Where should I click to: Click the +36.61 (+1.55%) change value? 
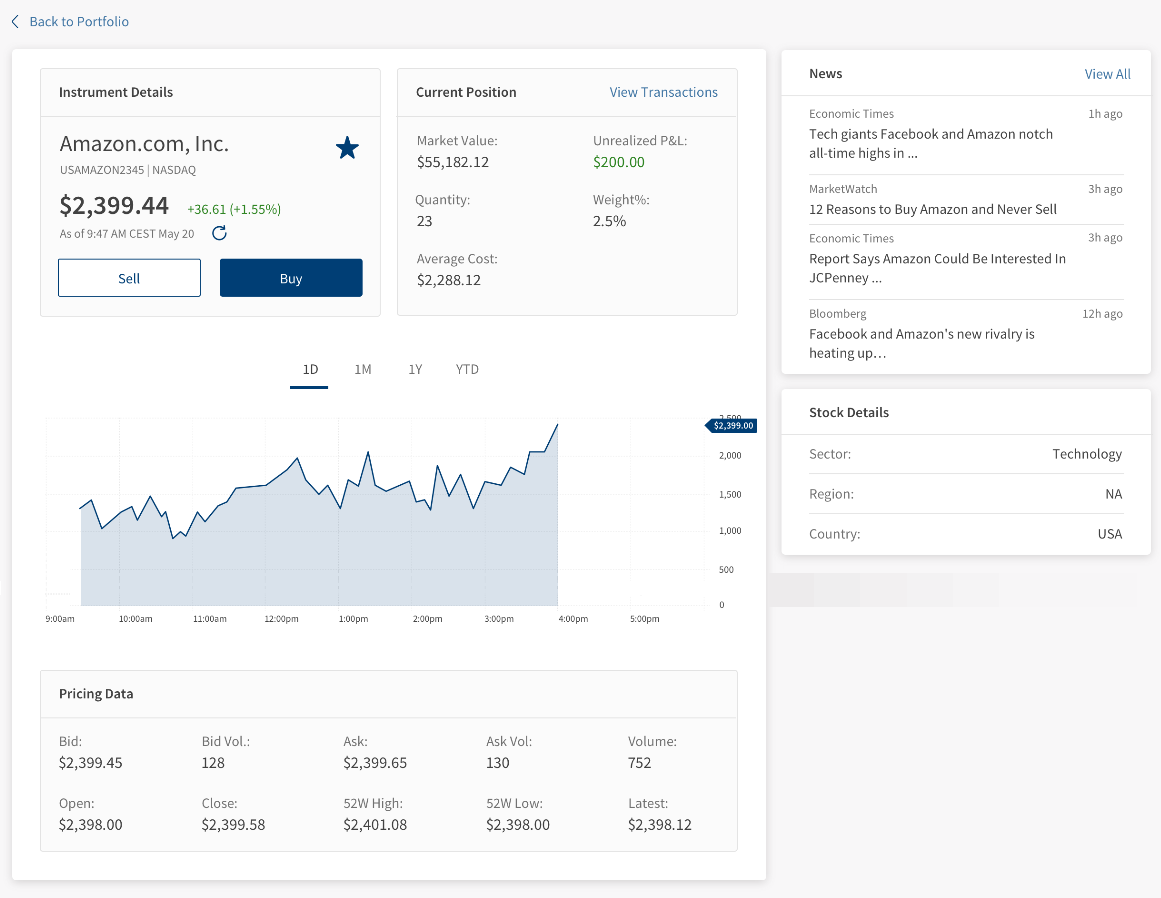click(234, 210)
